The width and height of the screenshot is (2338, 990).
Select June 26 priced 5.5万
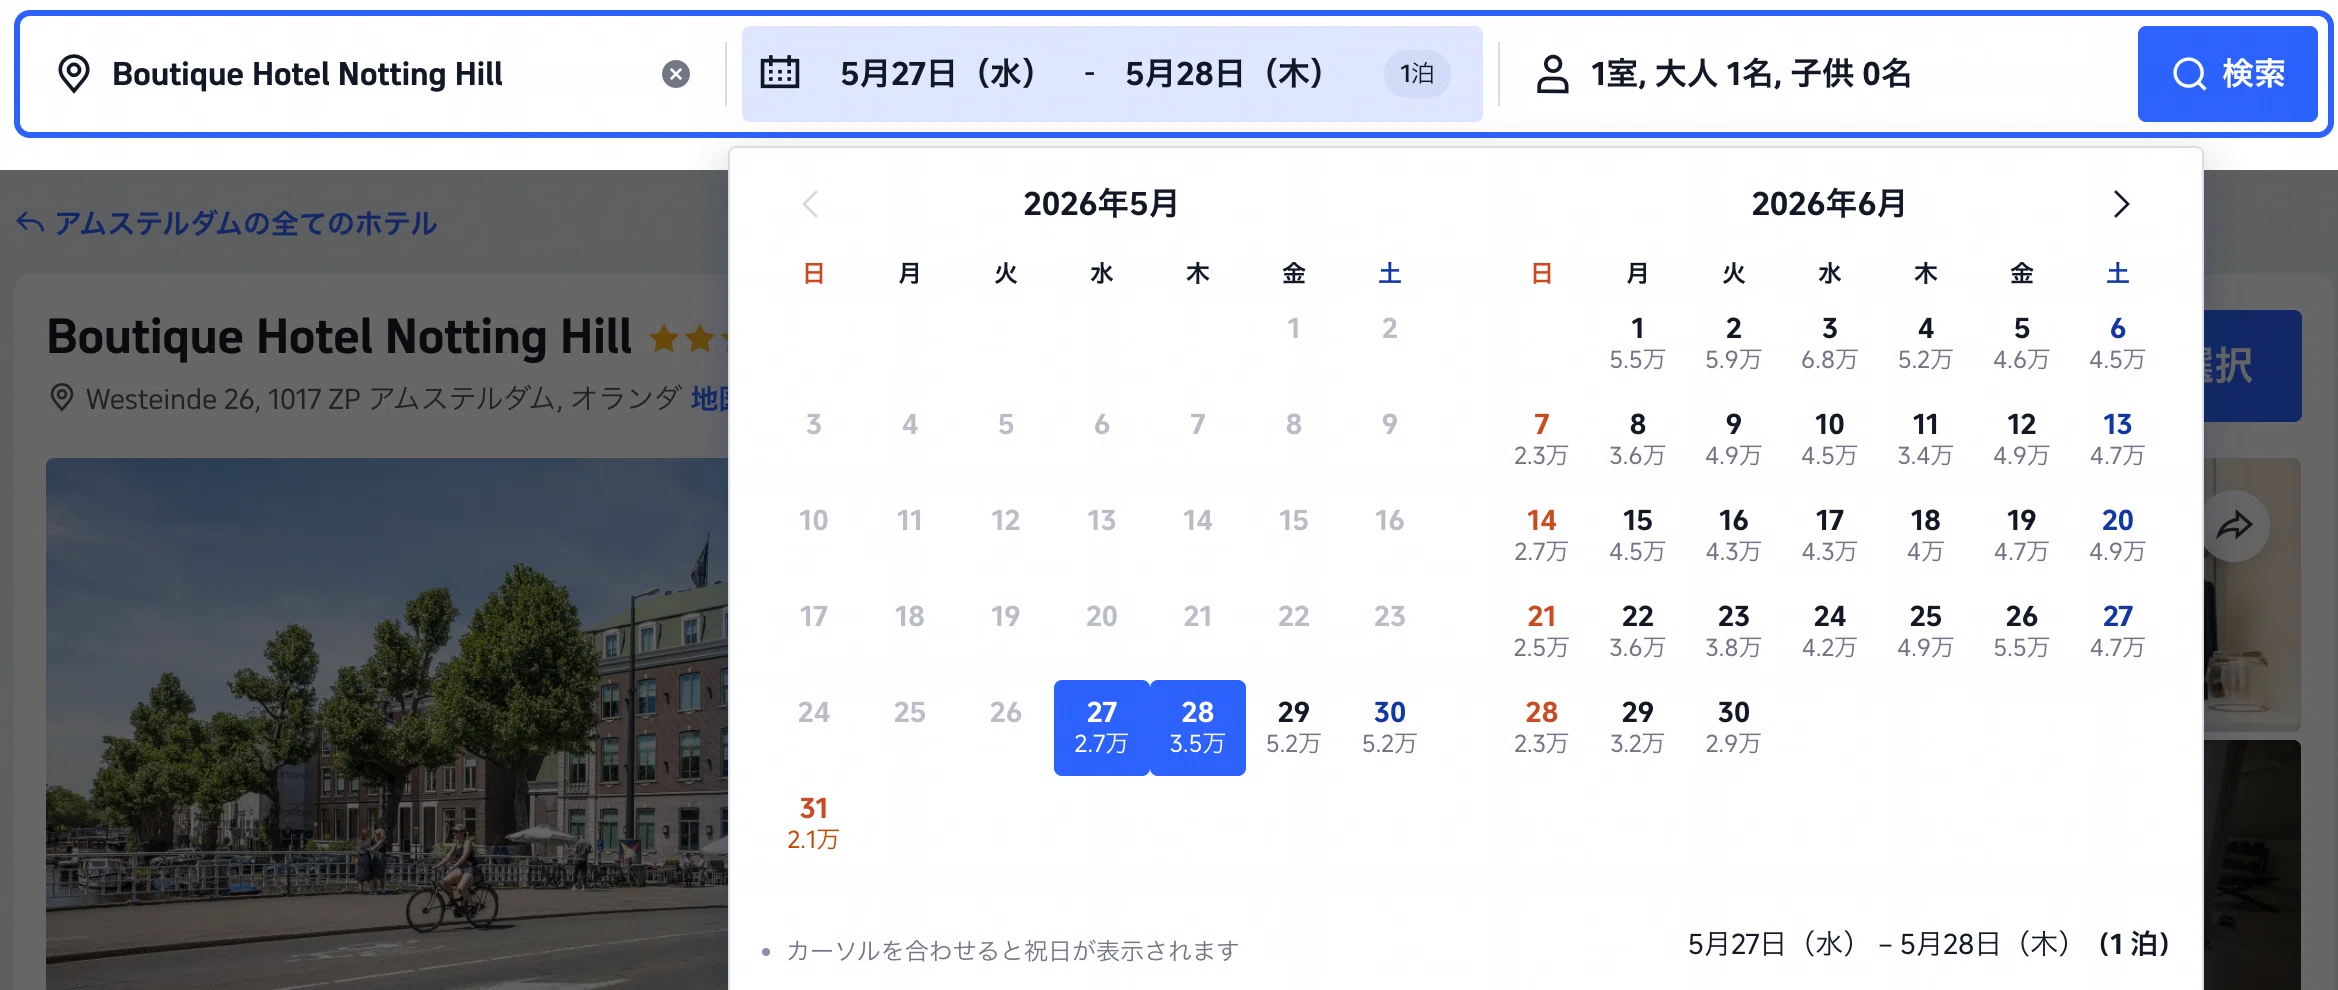[x=2022, y=631]
